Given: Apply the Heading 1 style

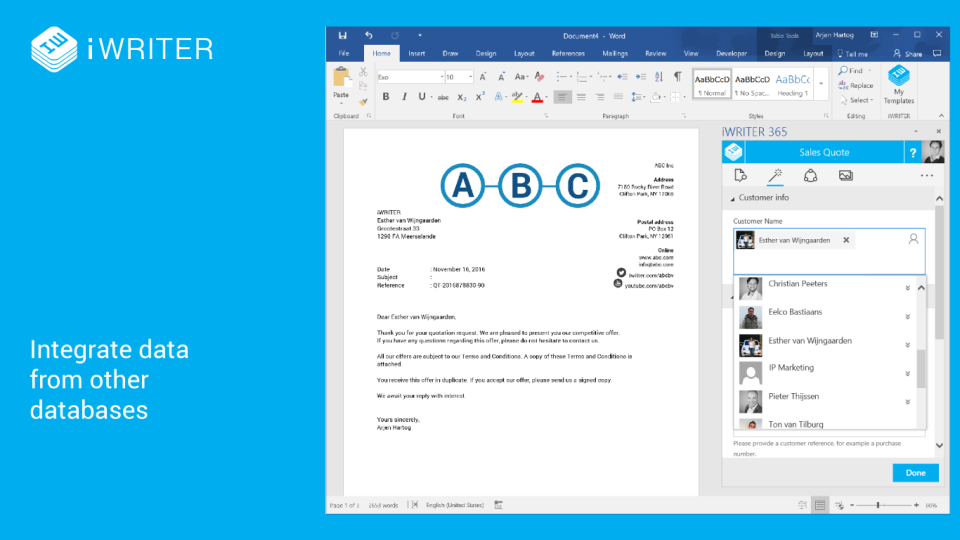Looking at the screenshot, I should click(792, 84).
